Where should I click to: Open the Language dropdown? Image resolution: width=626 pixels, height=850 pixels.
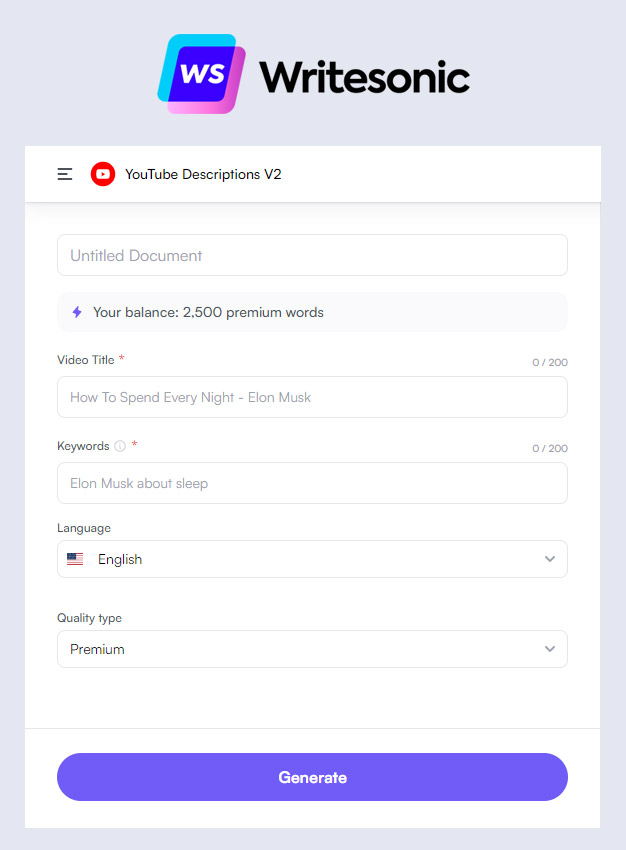pos(312,559)
